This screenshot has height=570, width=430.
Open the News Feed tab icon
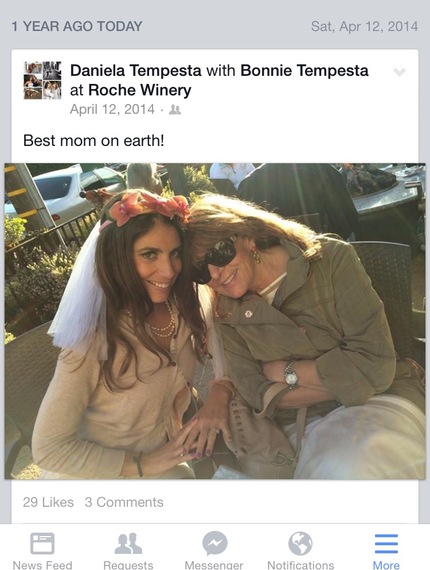click(x=43, y=543)
